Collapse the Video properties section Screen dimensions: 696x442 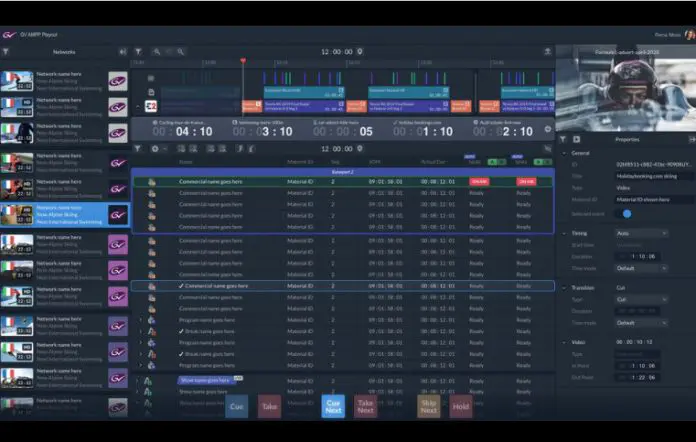(563, 342)
